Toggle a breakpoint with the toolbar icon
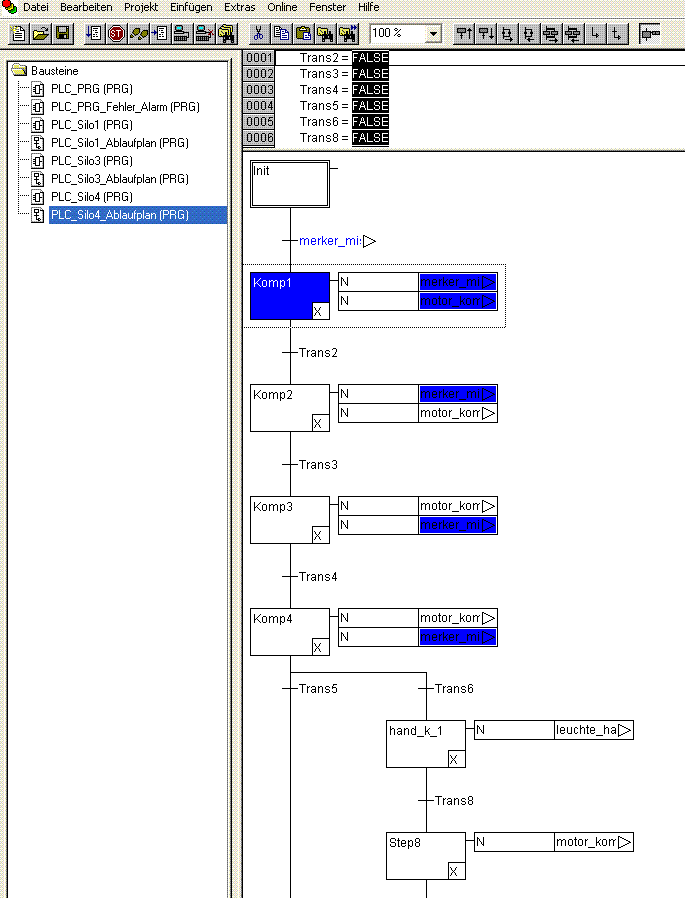The image size is (685, 898). tap(160, 33)
